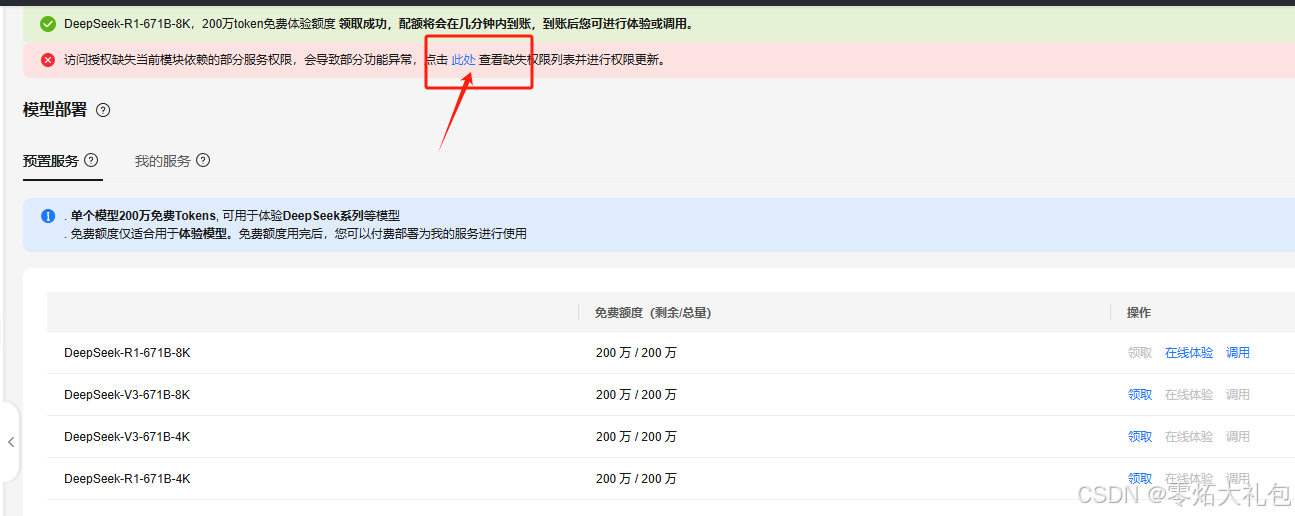Switch to 预置服务 tab

51,160
